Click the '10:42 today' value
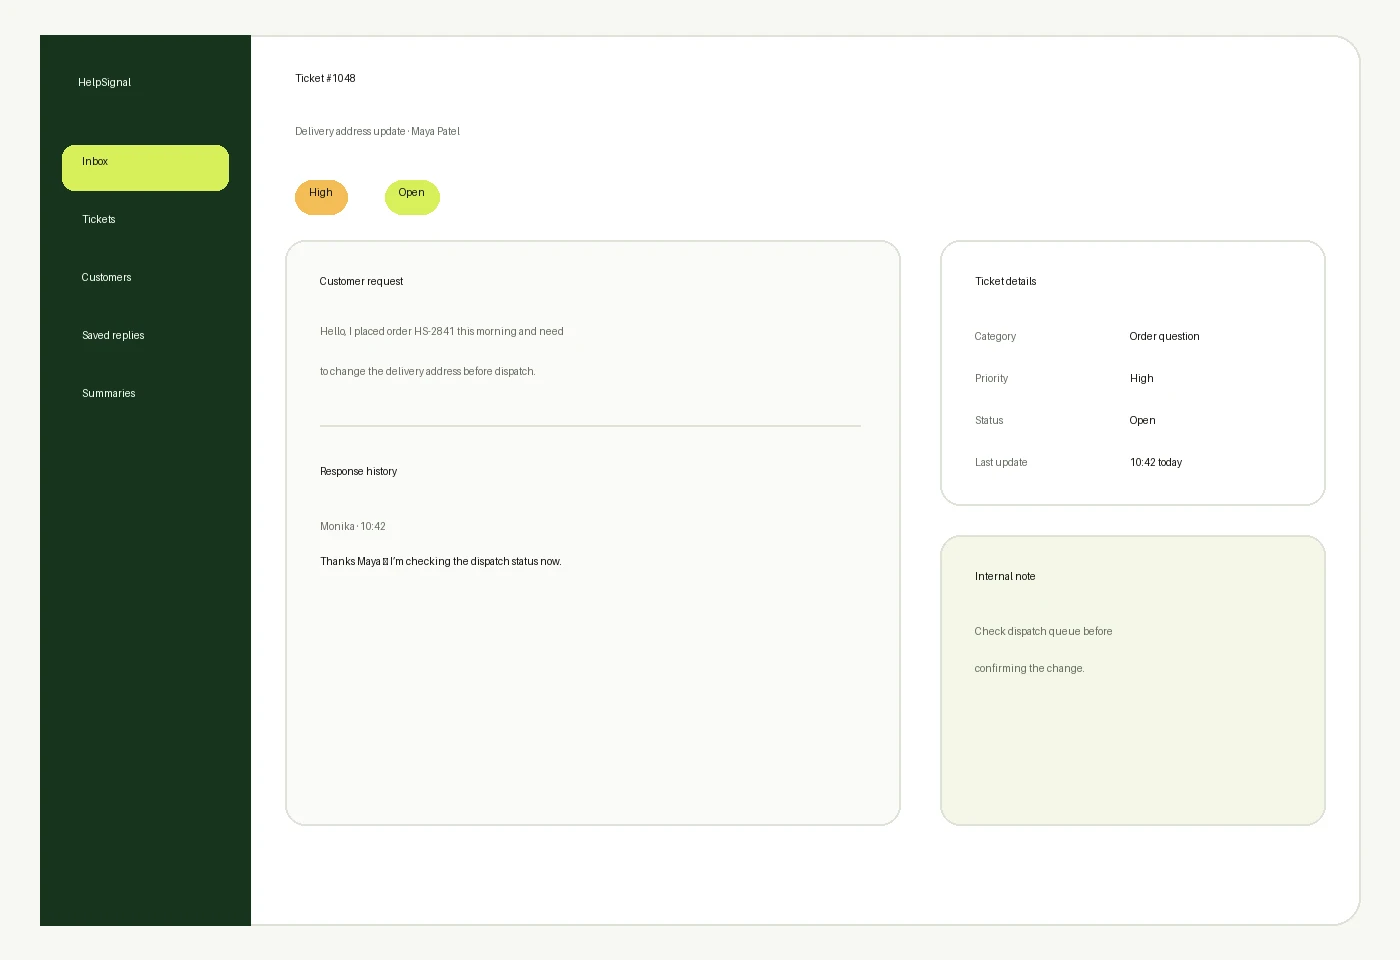The height and width of the screenshot is (960, 1400). point(1156,462)
